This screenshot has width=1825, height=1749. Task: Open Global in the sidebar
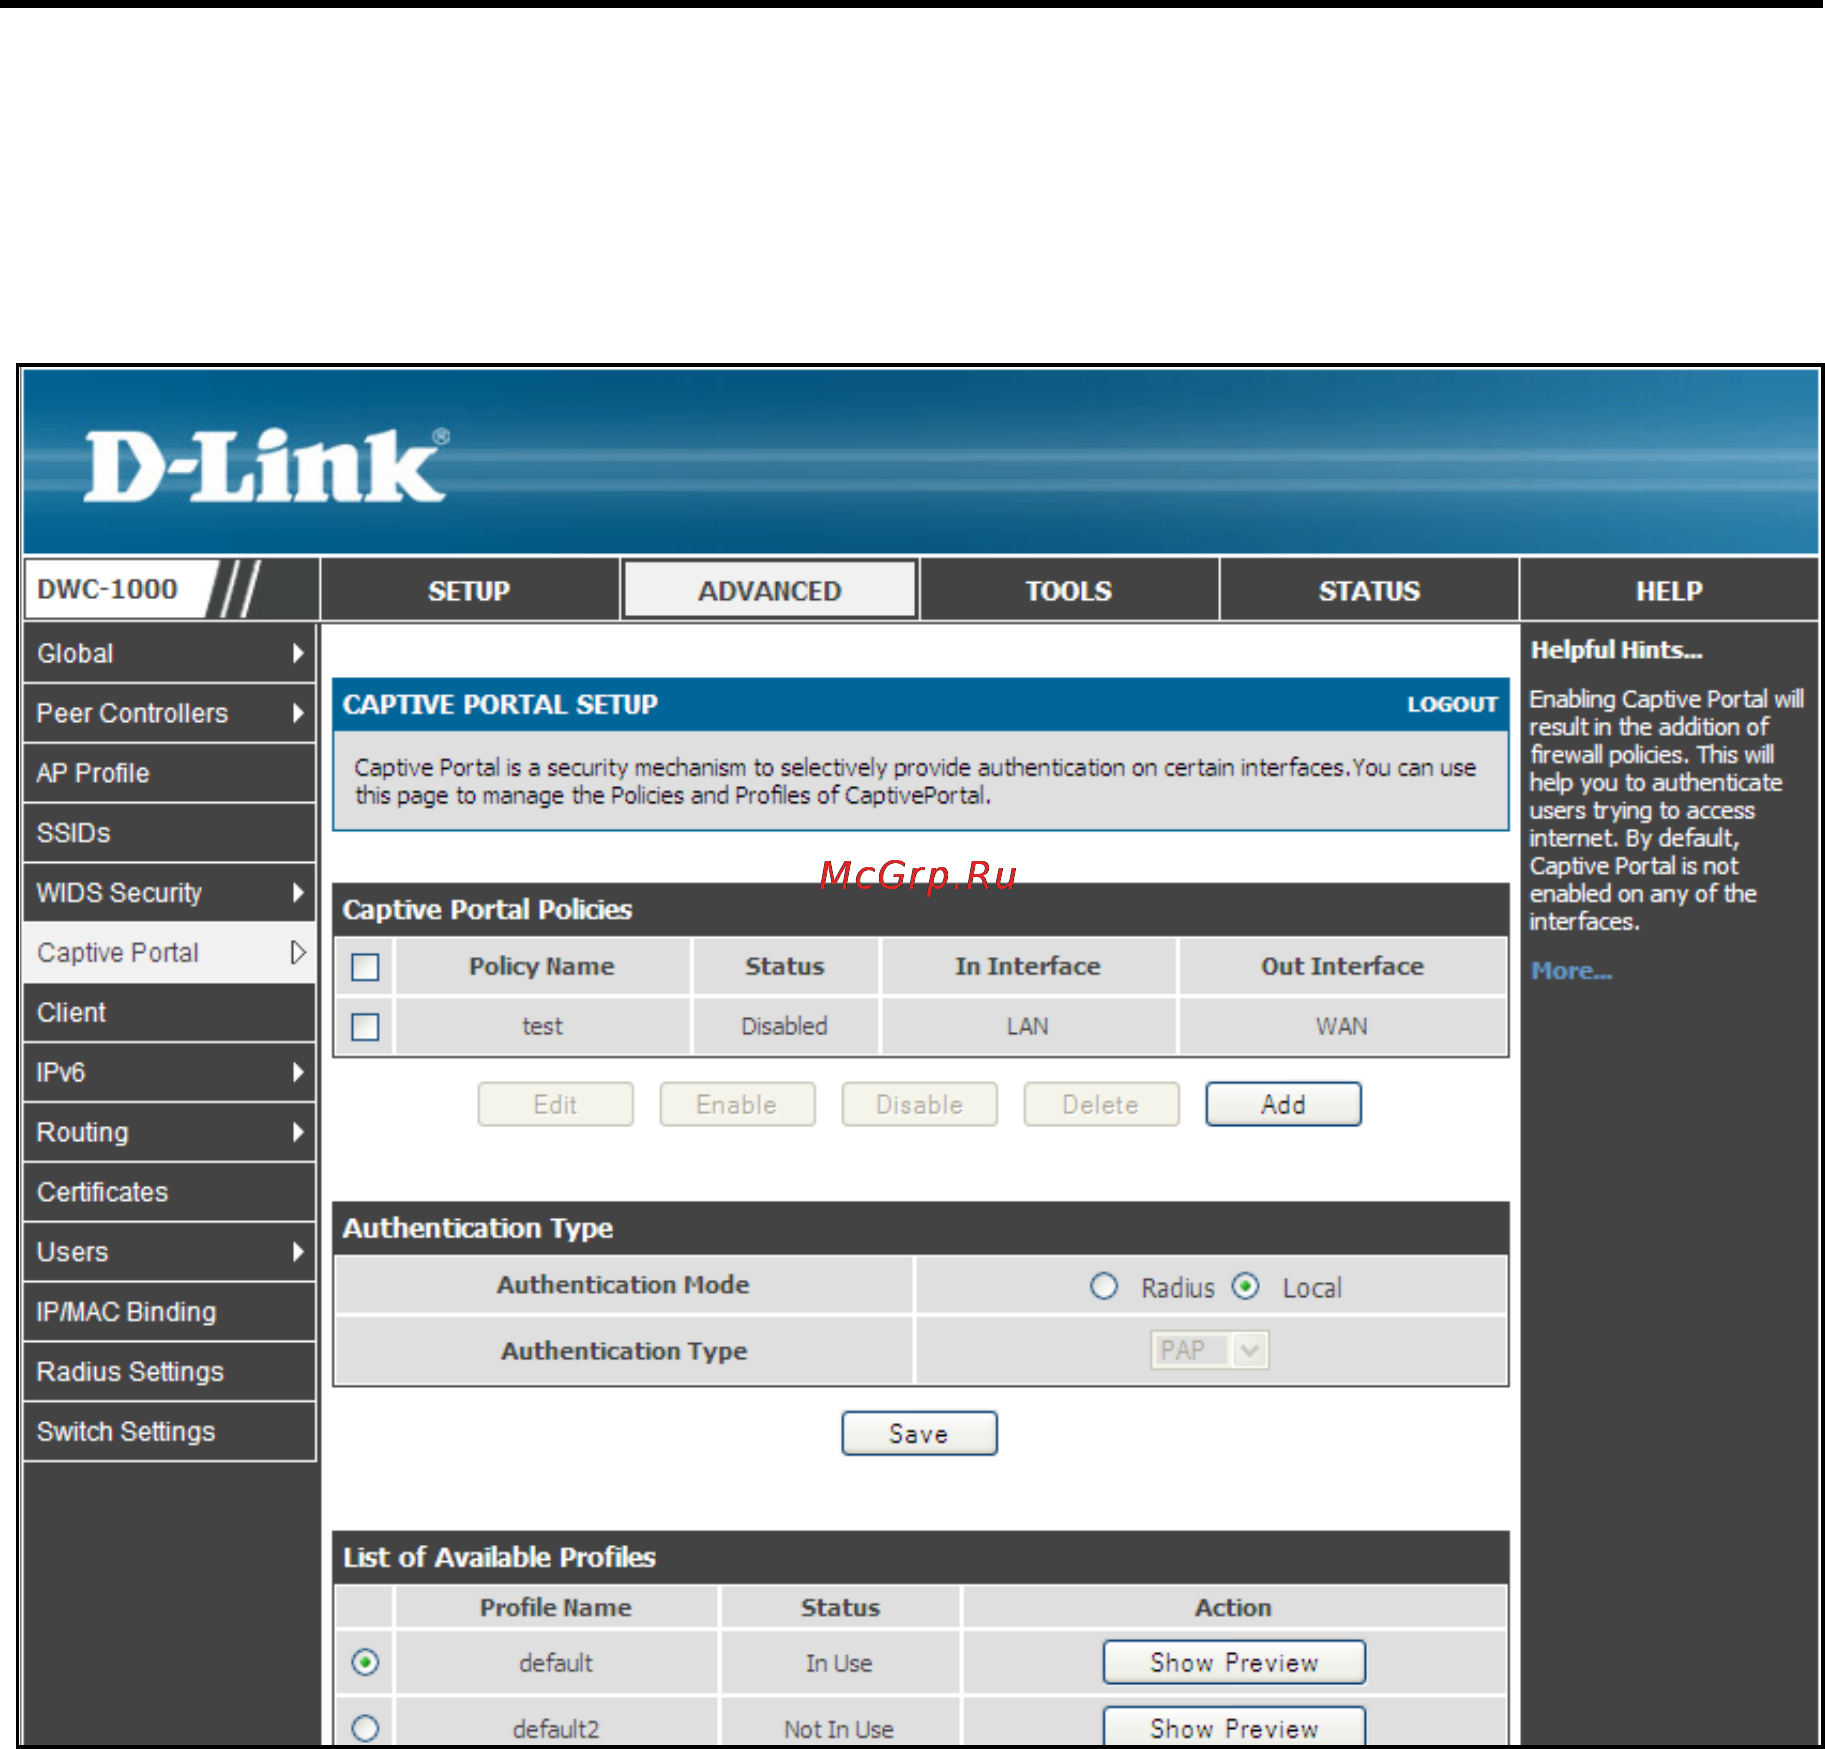[169, 653]
